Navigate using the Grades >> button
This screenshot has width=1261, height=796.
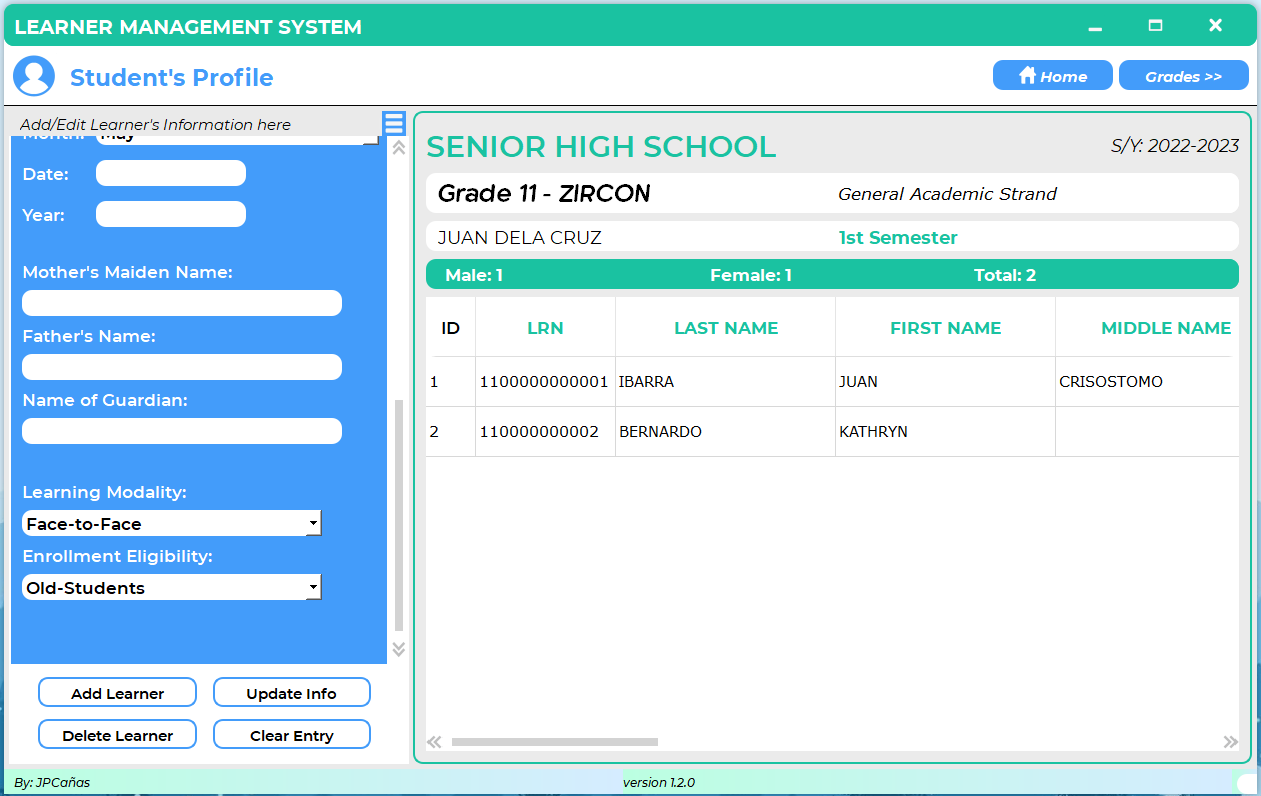click(1184, 74)
